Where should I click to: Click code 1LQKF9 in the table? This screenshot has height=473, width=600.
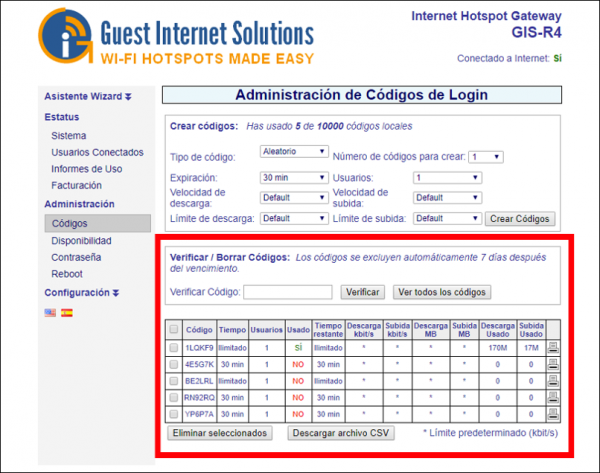199,348
